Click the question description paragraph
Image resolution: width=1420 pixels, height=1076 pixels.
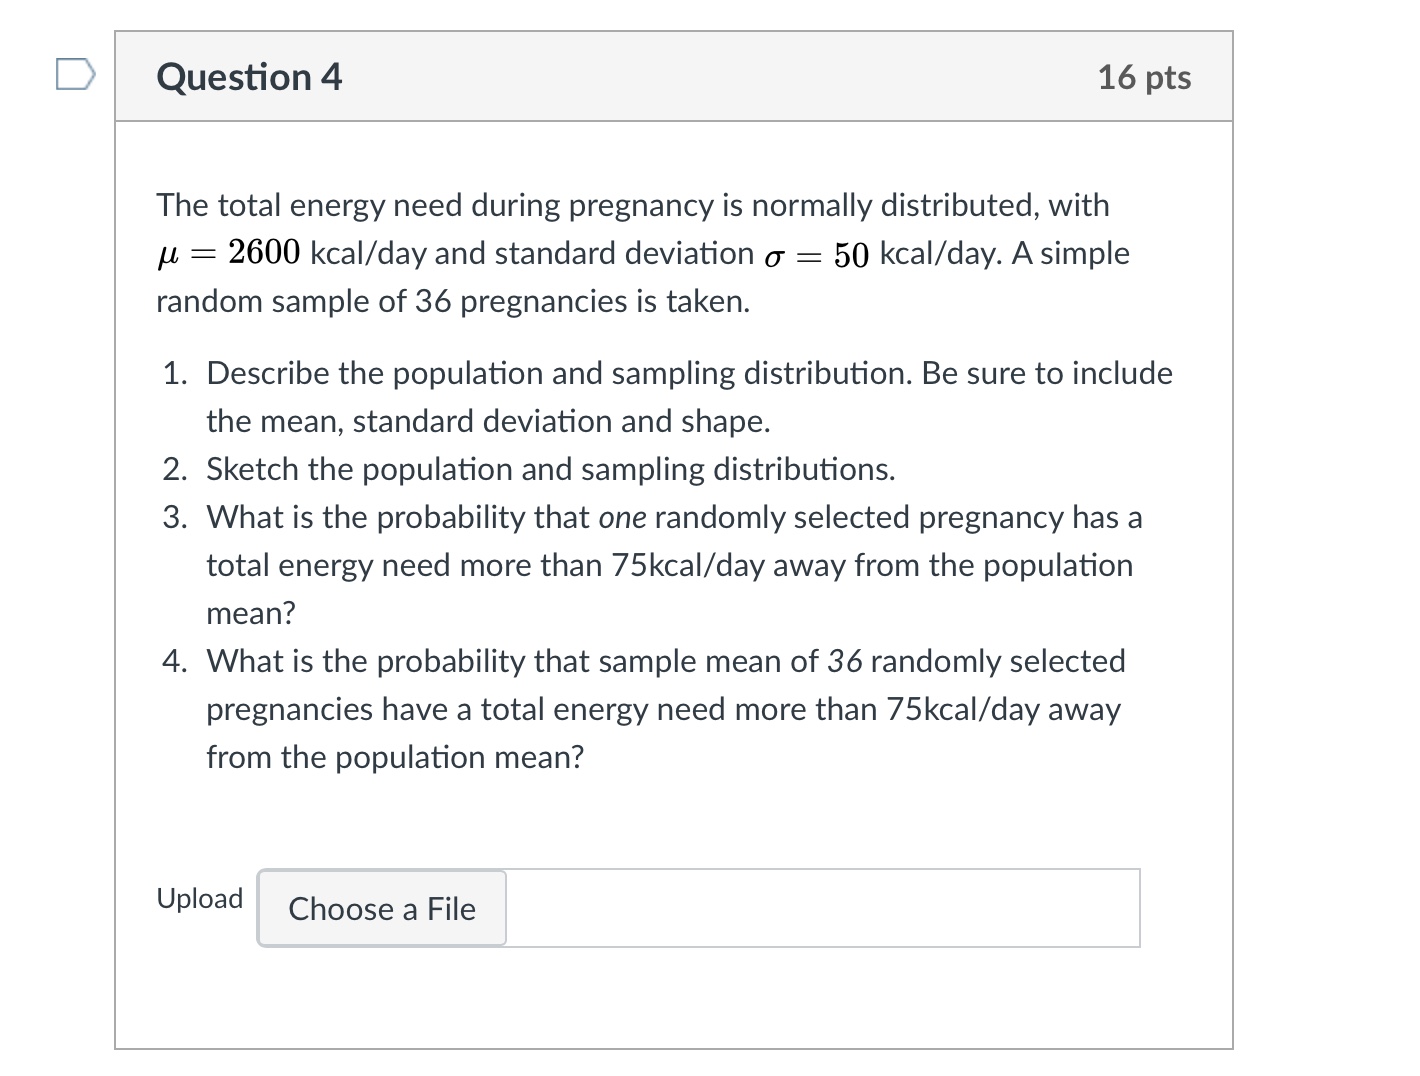point(642,252)
